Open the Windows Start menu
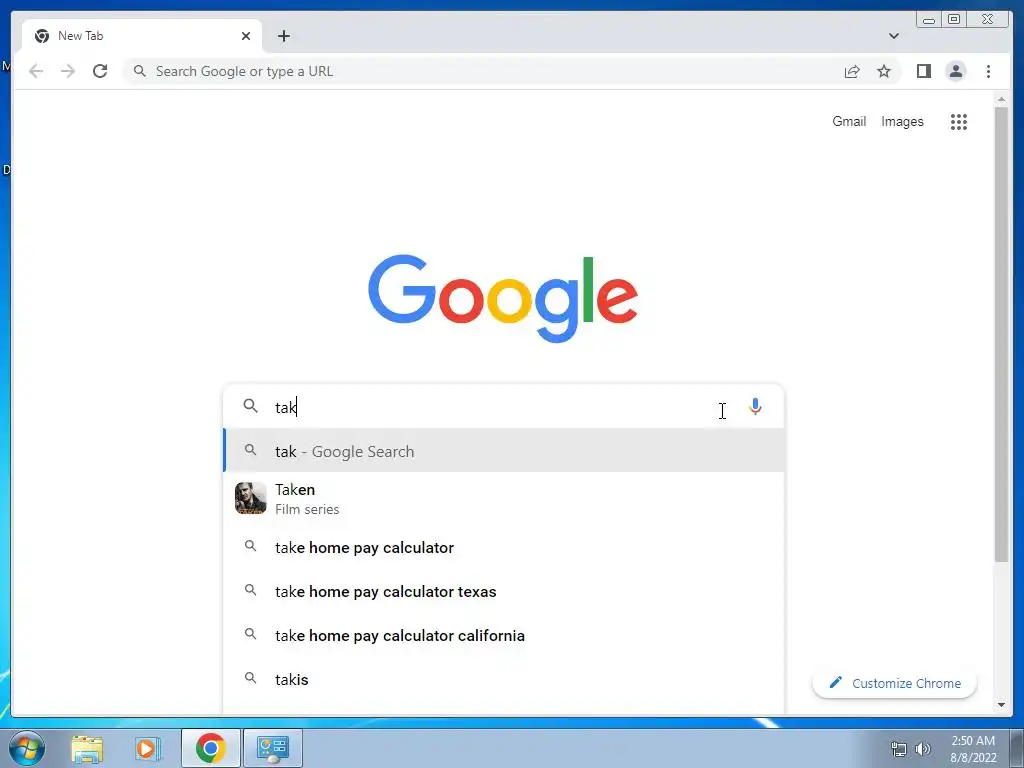This screenshot has height=768, width=1024. coord(26,748)
